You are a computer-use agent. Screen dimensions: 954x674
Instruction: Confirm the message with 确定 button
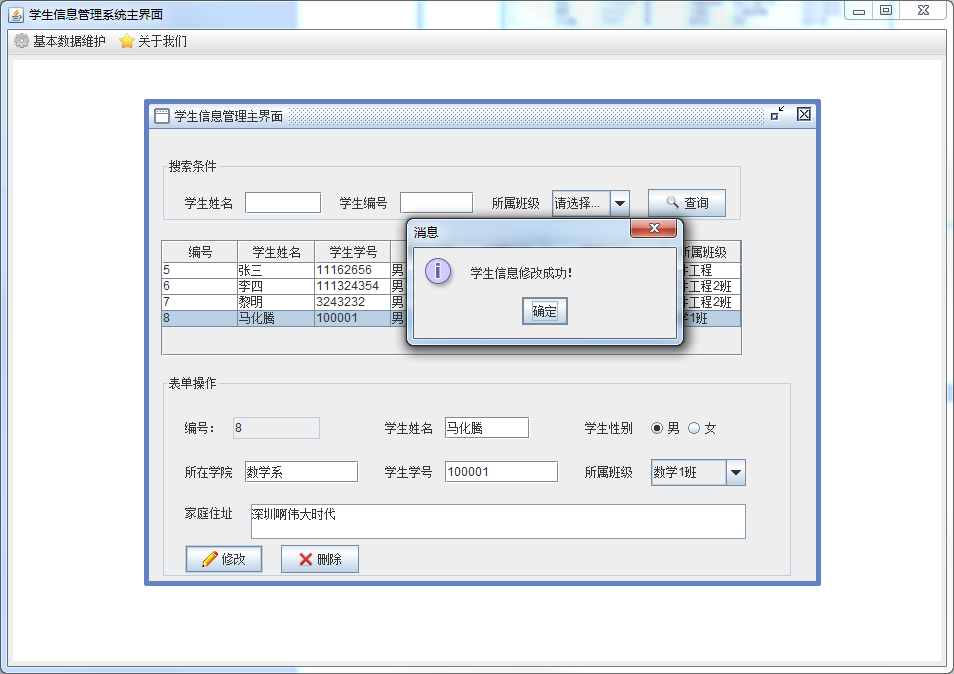(545, 311)
